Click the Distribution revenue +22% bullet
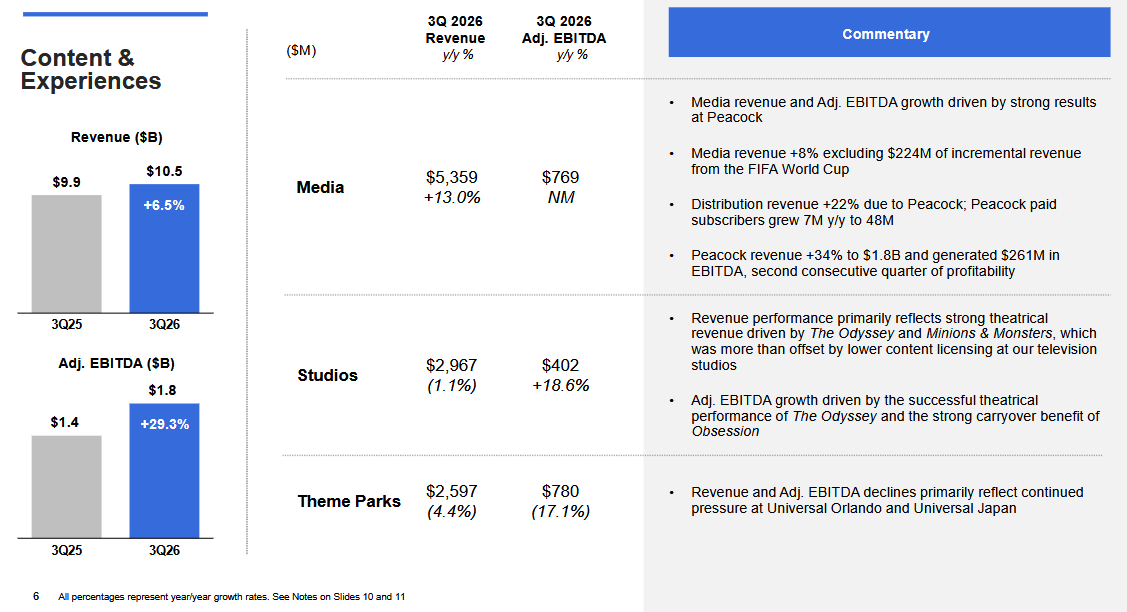The image size is (1127, 612). (874, 212)
